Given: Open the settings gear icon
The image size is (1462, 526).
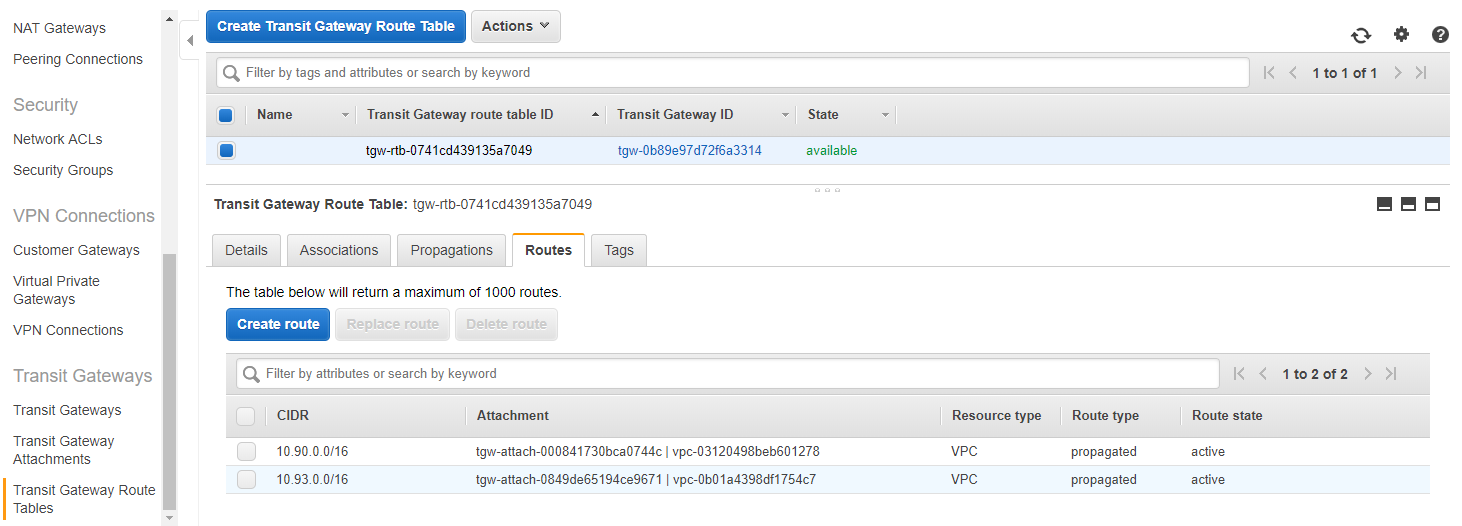Looking at the screenshot, I should [x=1401, y=35].
